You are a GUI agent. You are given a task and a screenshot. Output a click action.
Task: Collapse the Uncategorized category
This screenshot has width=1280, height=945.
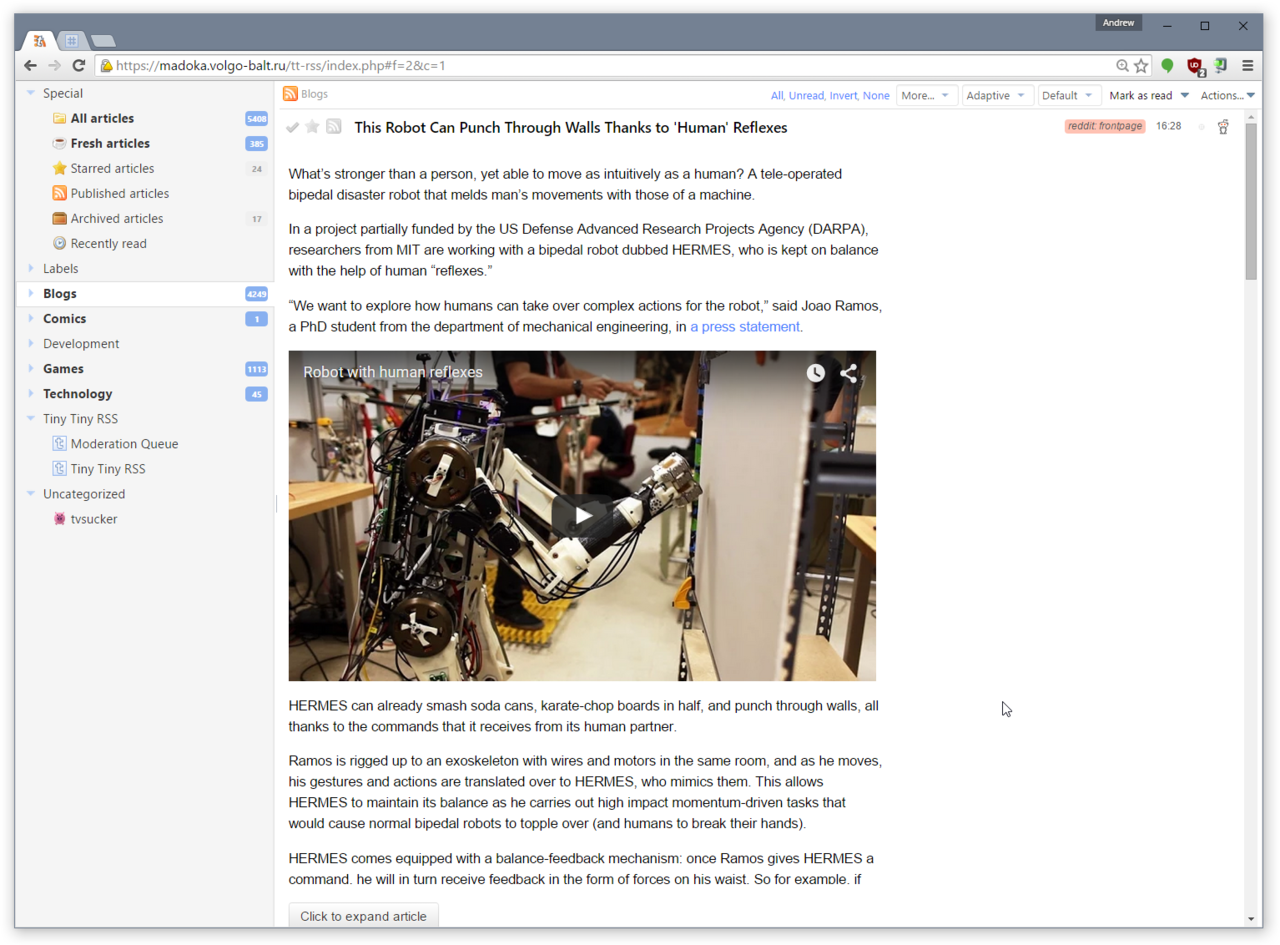(x=31, y=493)
